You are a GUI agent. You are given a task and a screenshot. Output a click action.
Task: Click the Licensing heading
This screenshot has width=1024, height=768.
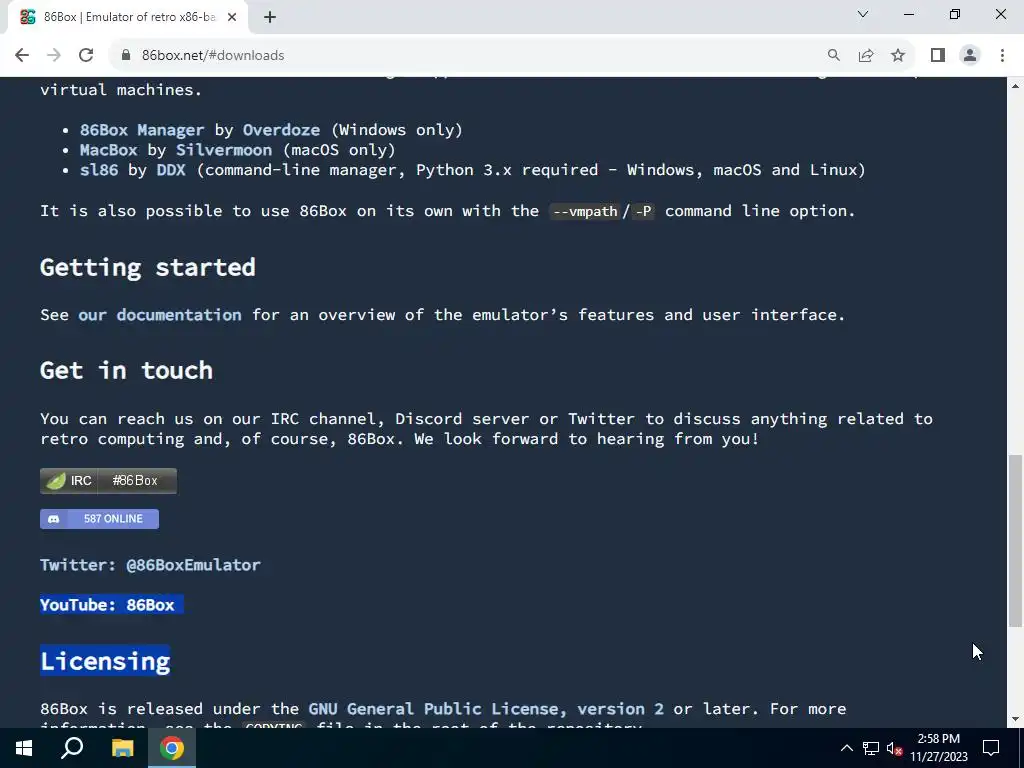pos(105,661)
